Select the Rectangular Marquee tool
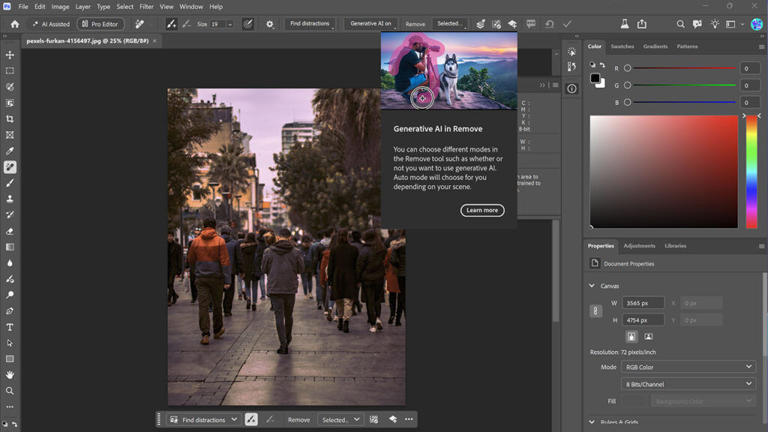The width and height of the screenshot is (768, 432). click(x=10, y=71)
